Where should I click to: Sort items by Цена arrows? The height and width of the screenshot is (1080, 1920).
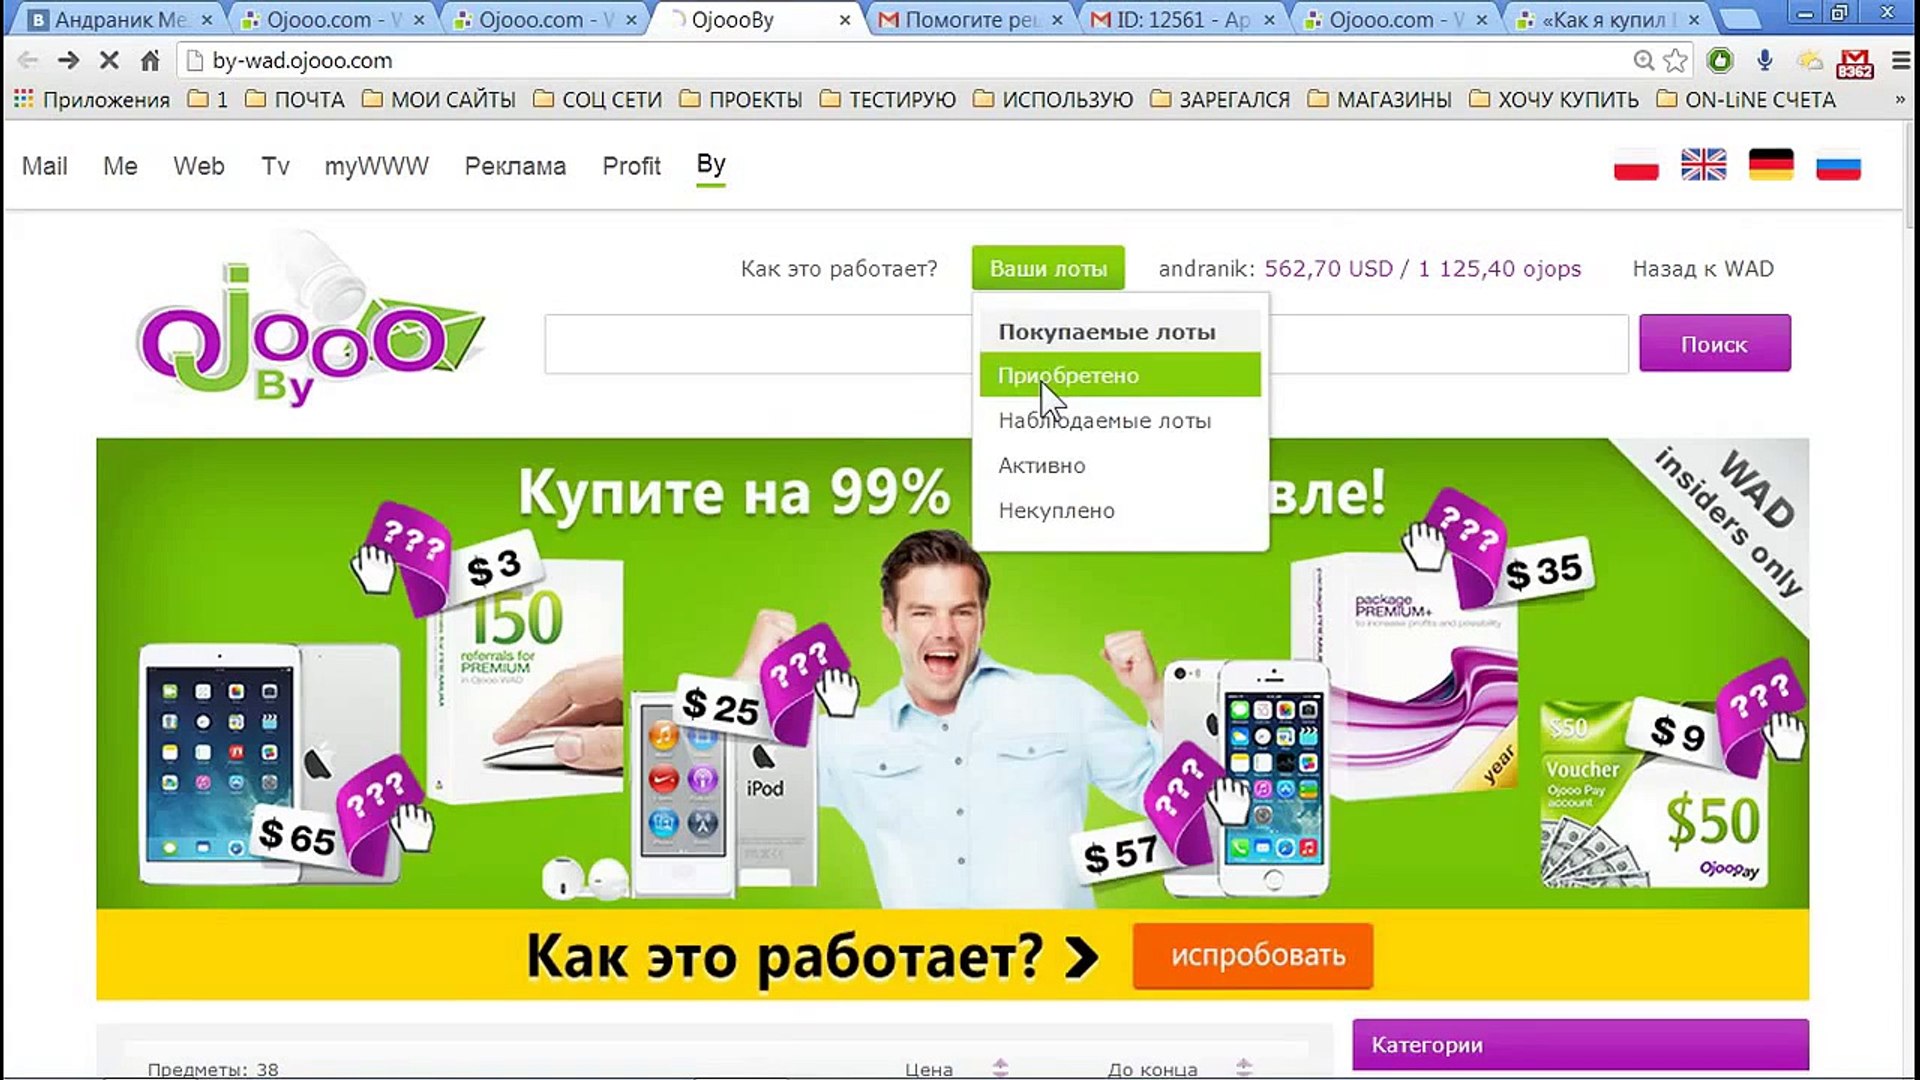click(1001, 1068)
